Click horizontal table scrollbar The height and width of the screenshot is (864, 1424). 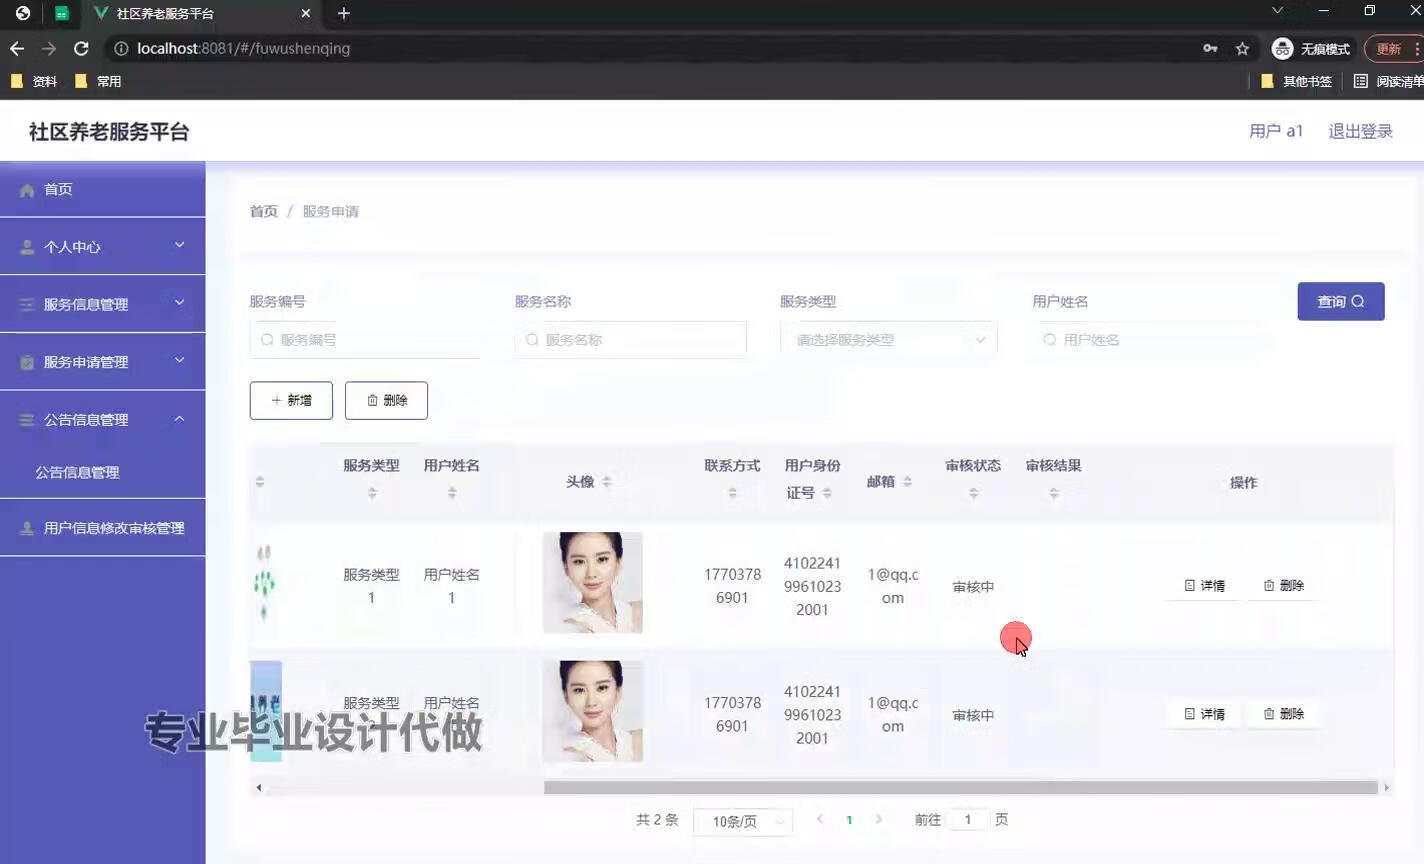point(960,787)
